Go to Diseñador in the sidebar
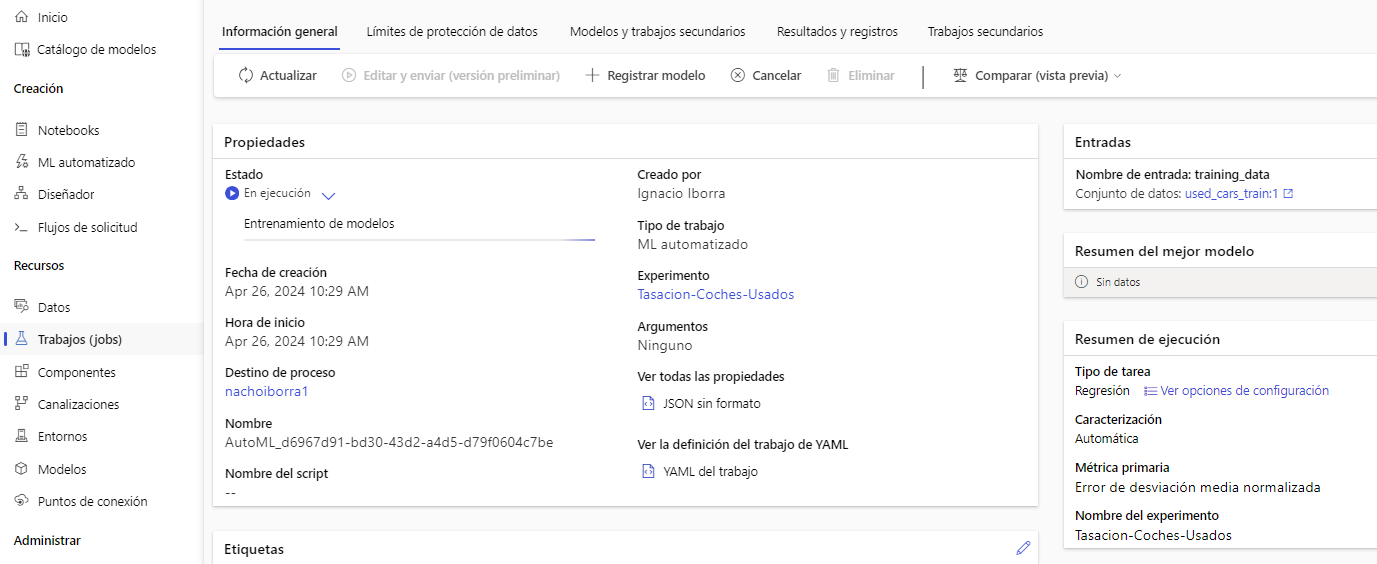This screenshot has width=1377, height=564. click(x=65, y=195)
